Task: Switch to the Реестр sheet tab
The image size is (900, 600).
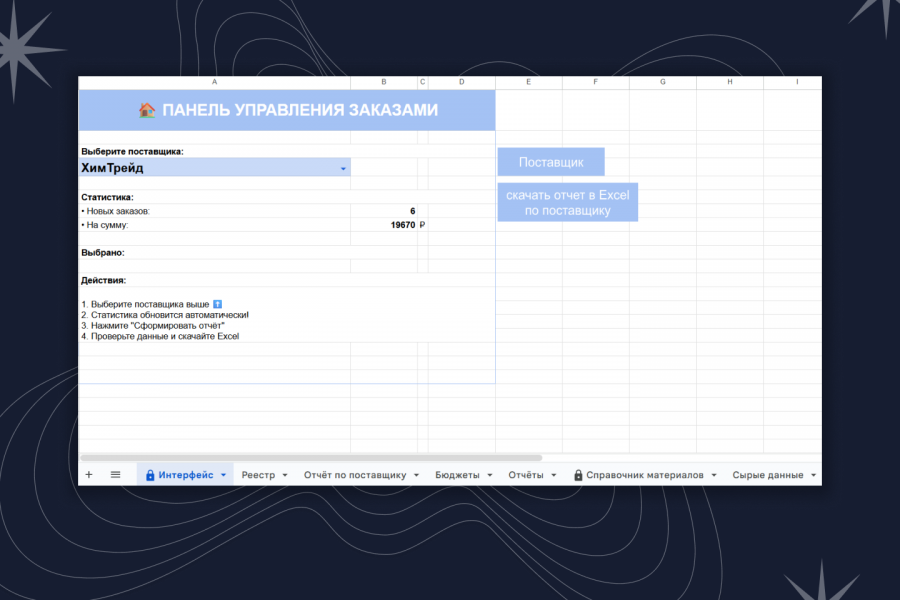Action: (x=258, y=475)
